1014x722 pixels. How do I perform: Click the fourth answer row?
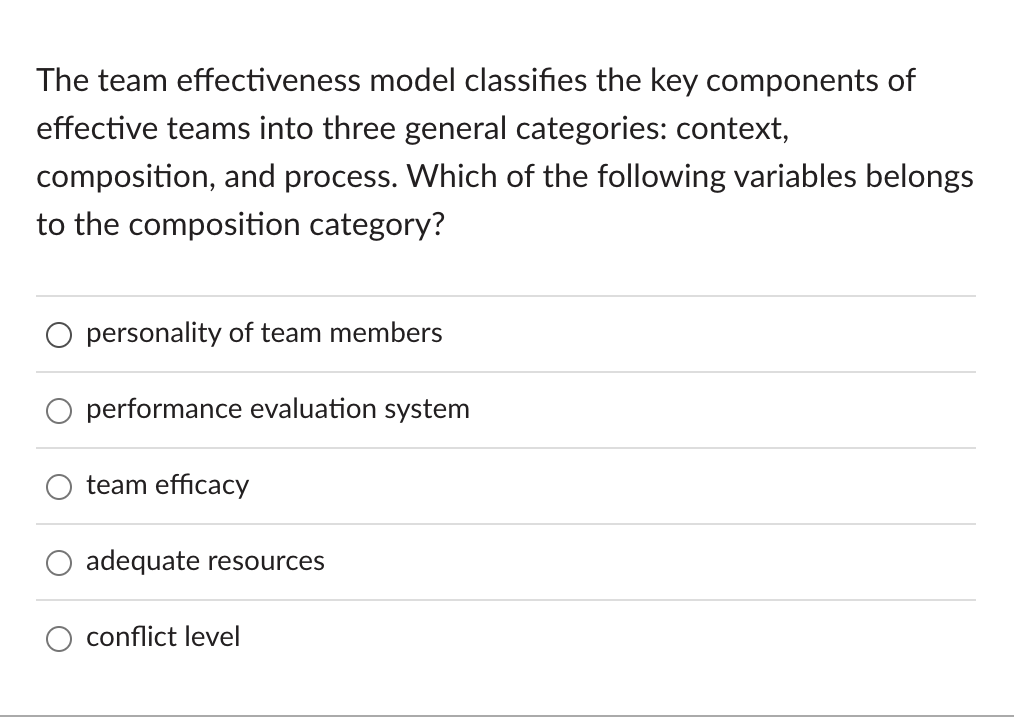pyautogui.click(x=505, y=562)
